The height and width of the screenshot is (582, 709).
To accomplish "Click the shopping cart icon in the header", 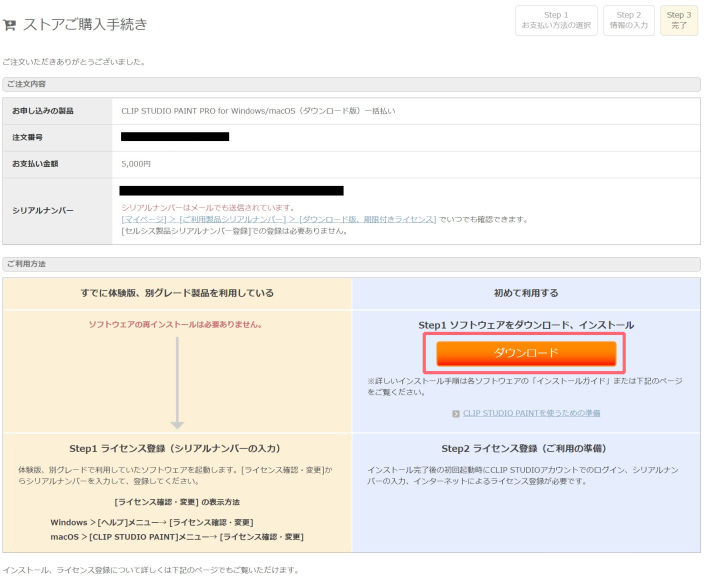I will (x=9, y=24).
